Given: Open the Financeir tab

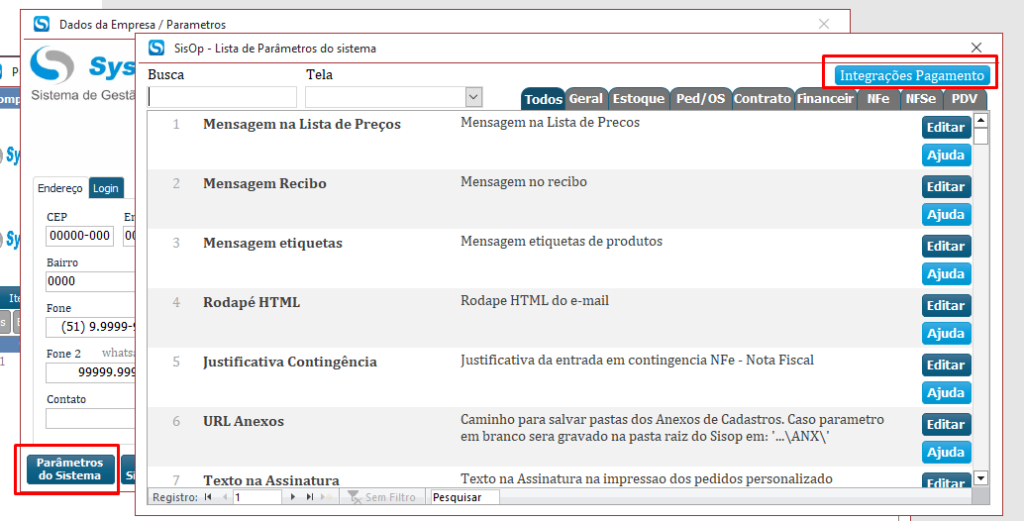Looking at the screenshot, I should click(825, 99).
